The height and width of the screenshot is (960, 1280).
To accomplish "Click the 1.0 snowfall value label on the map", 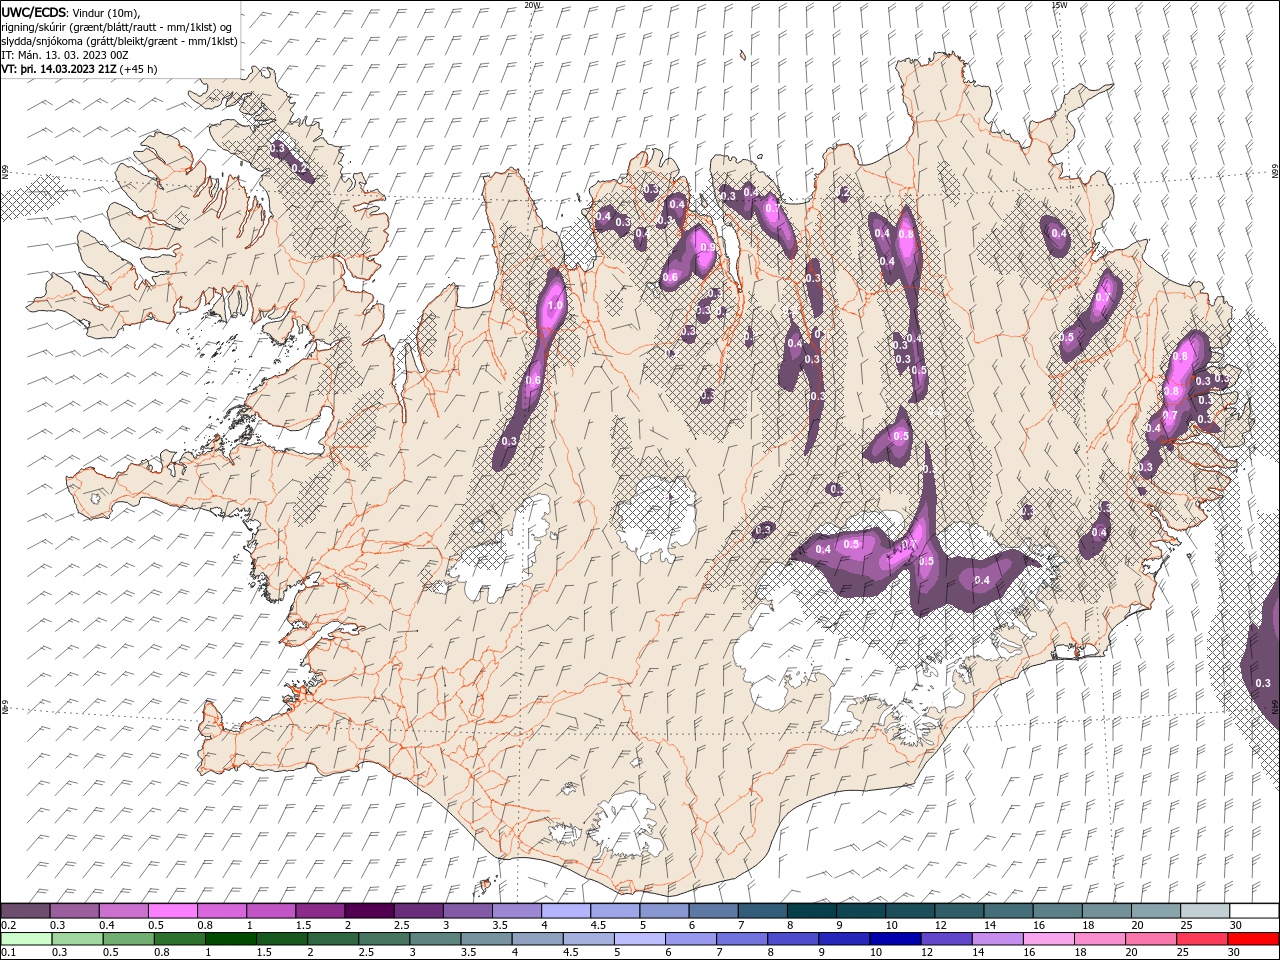I will (x=556, y=307).
